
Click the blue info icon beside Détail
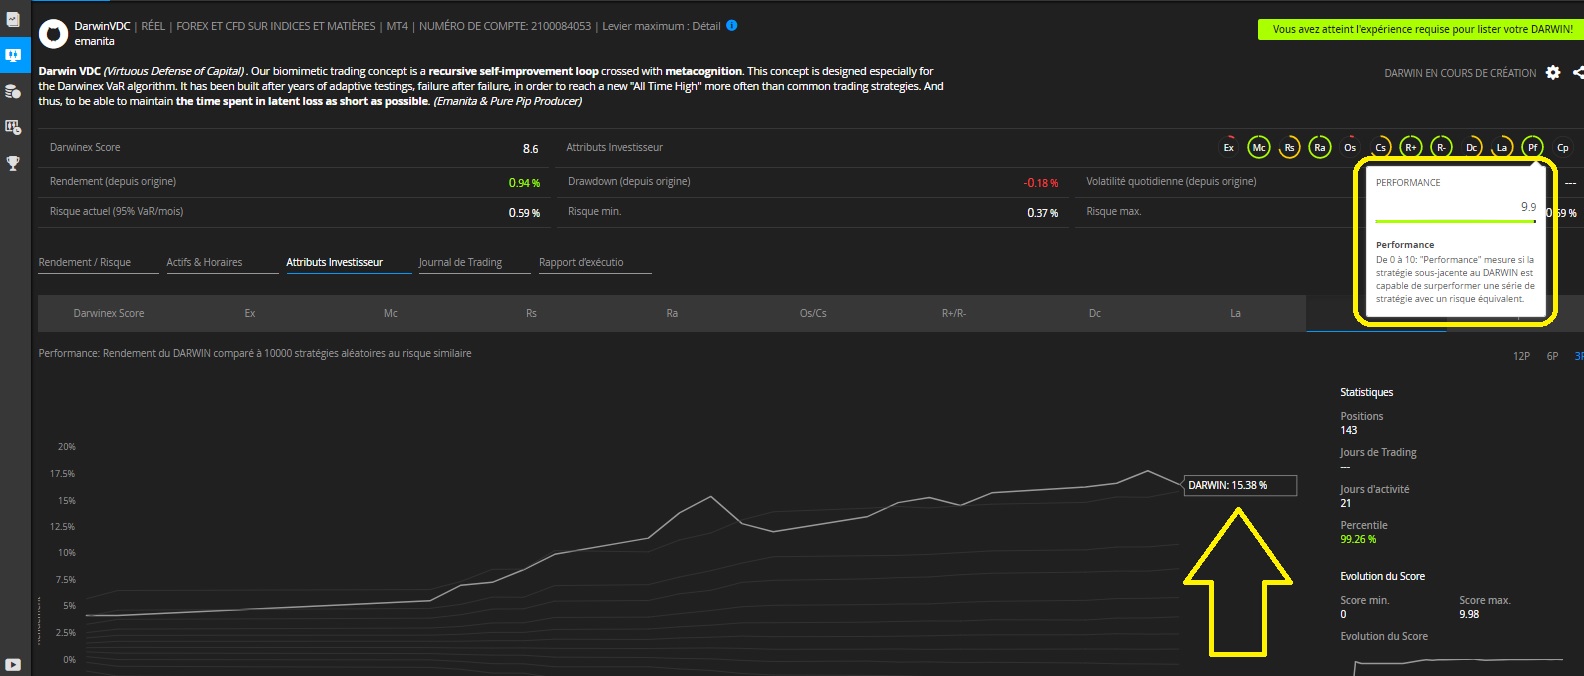click(732, 26)
